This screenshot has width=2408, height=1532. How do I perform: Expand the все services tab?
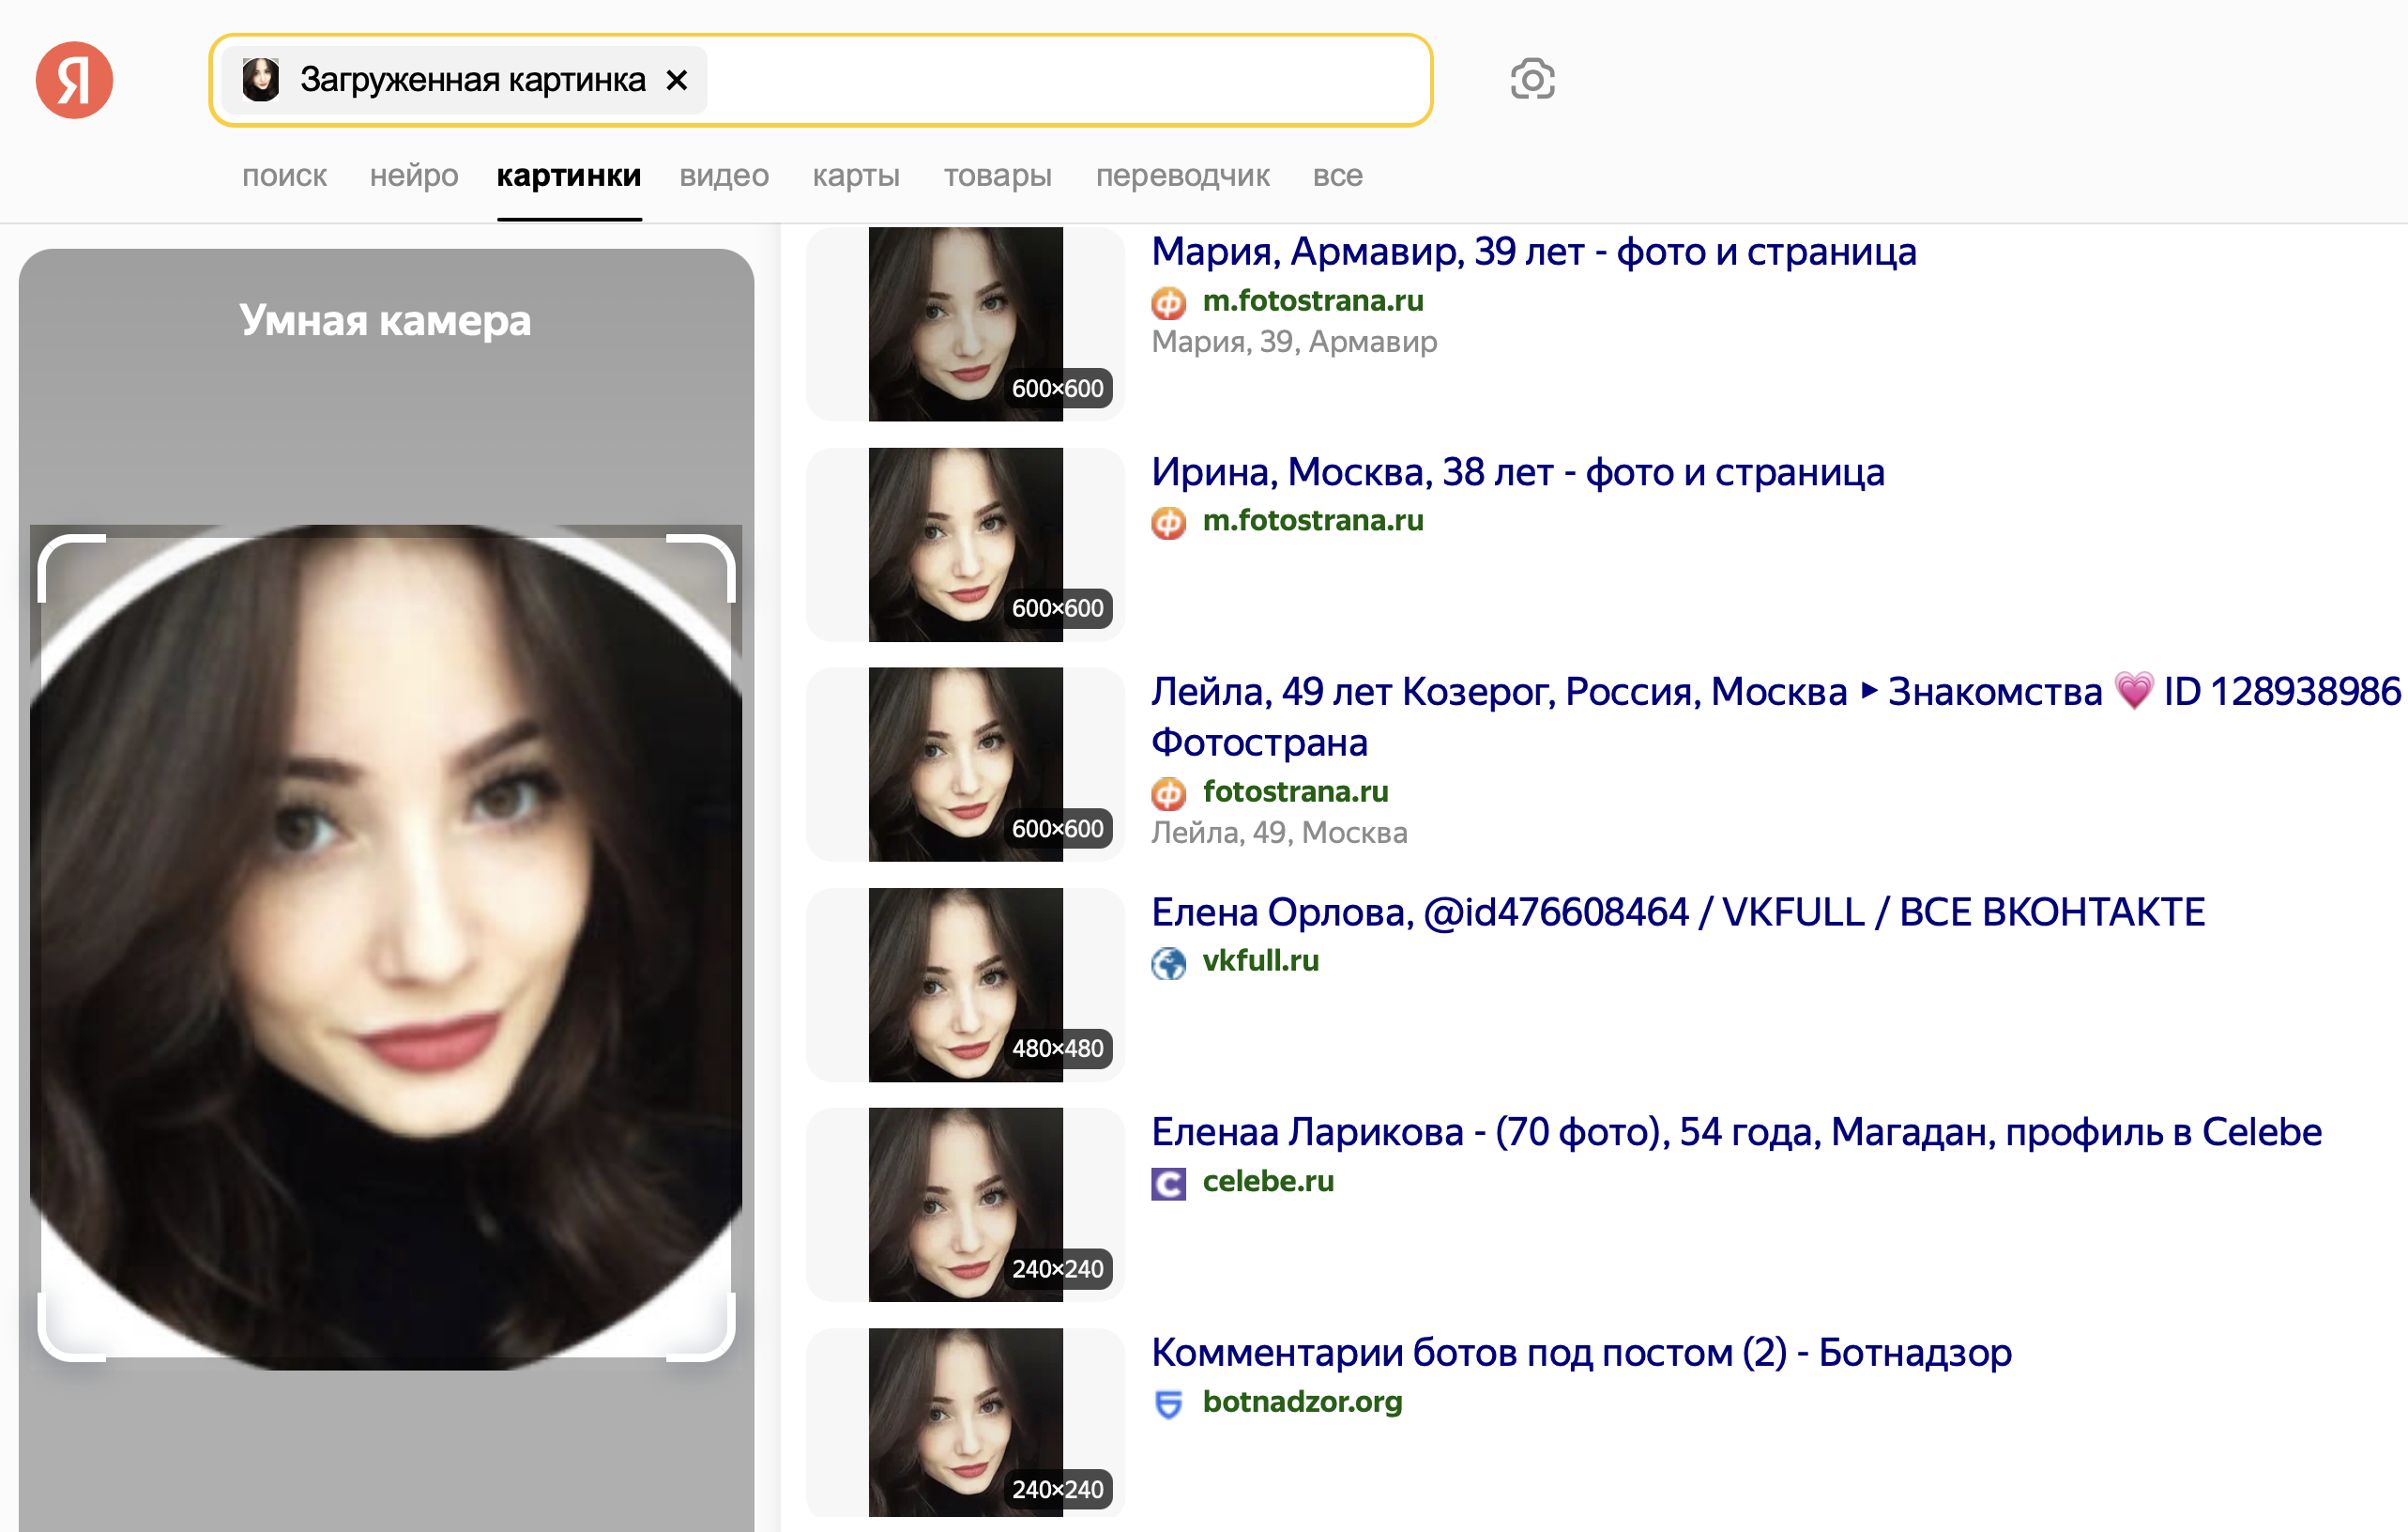click(1338, 176)
